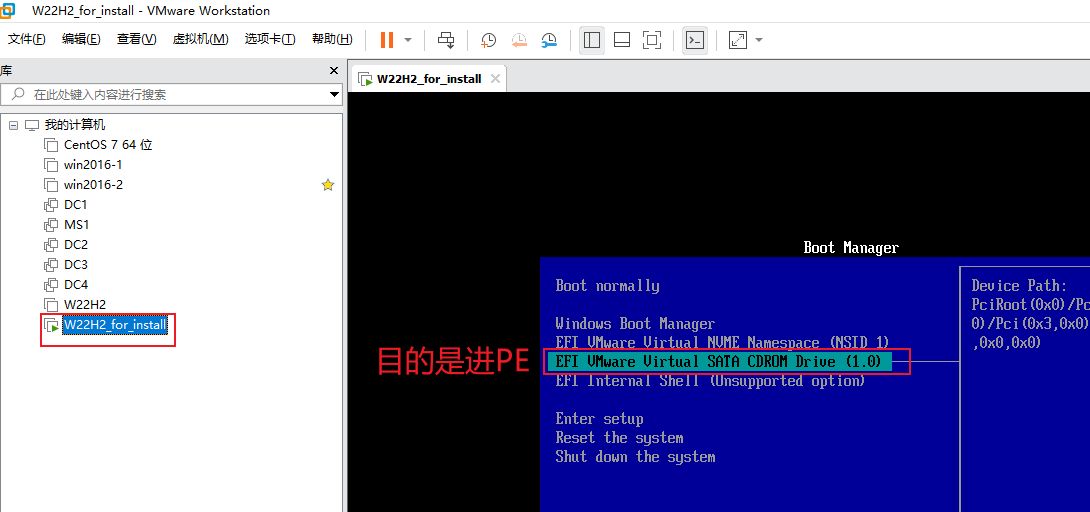Enter full screen mode icon
1090x512 pixels.
coord(652,40)
